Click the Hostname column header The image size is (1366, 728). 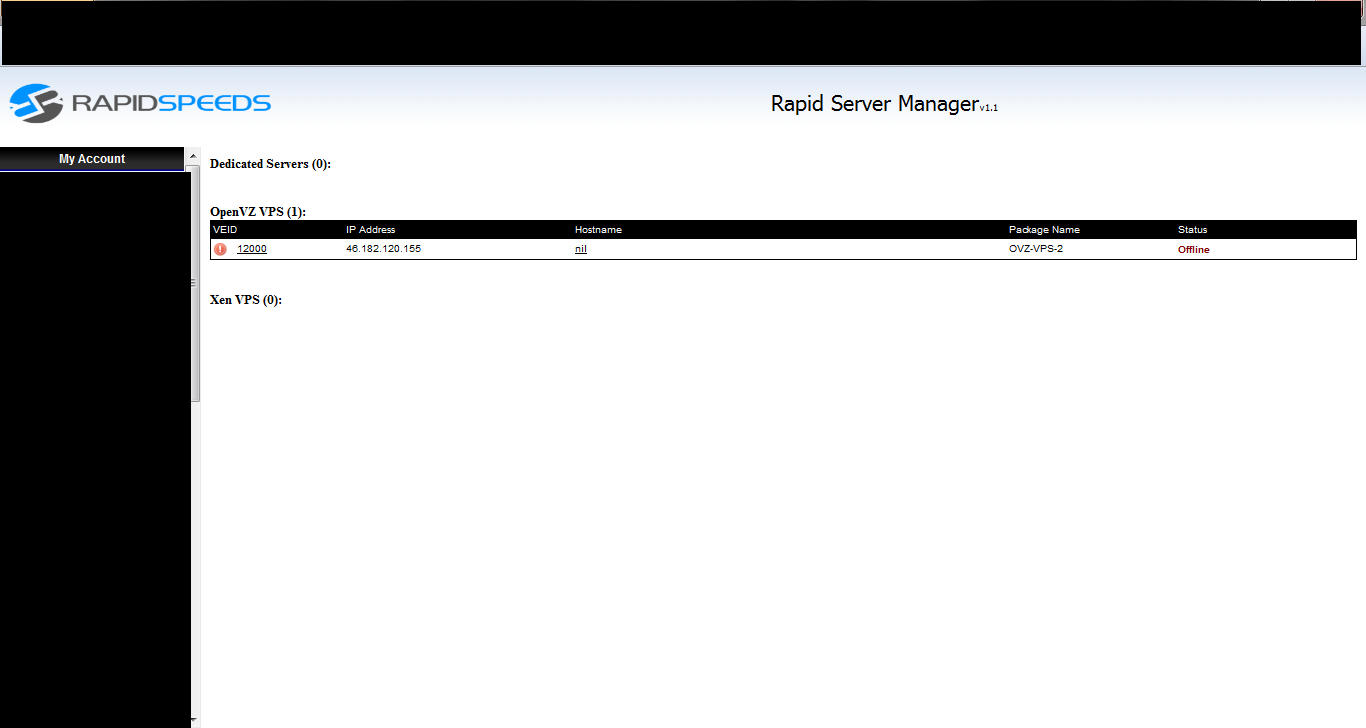coord(598,230)
